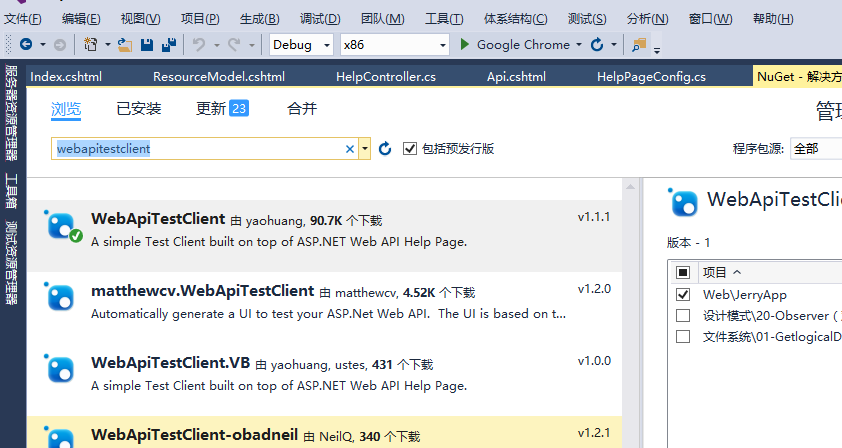Open the 体系结构(C) menu
The height and width of the screenshot is (448, 842).
click(x=516, y=19)
